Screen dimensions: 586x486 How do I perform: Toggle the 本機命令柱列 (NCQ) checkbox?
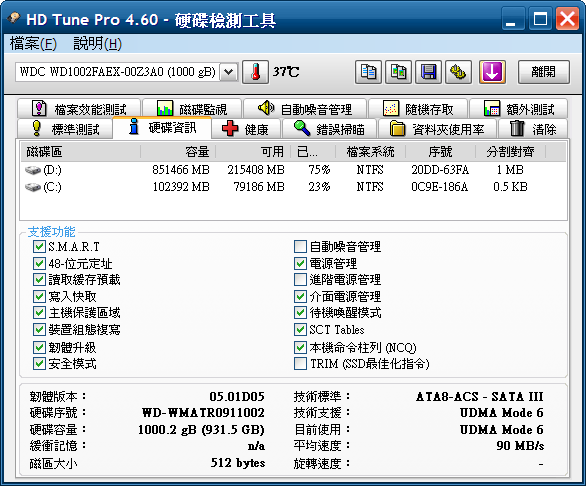[300, 347]
